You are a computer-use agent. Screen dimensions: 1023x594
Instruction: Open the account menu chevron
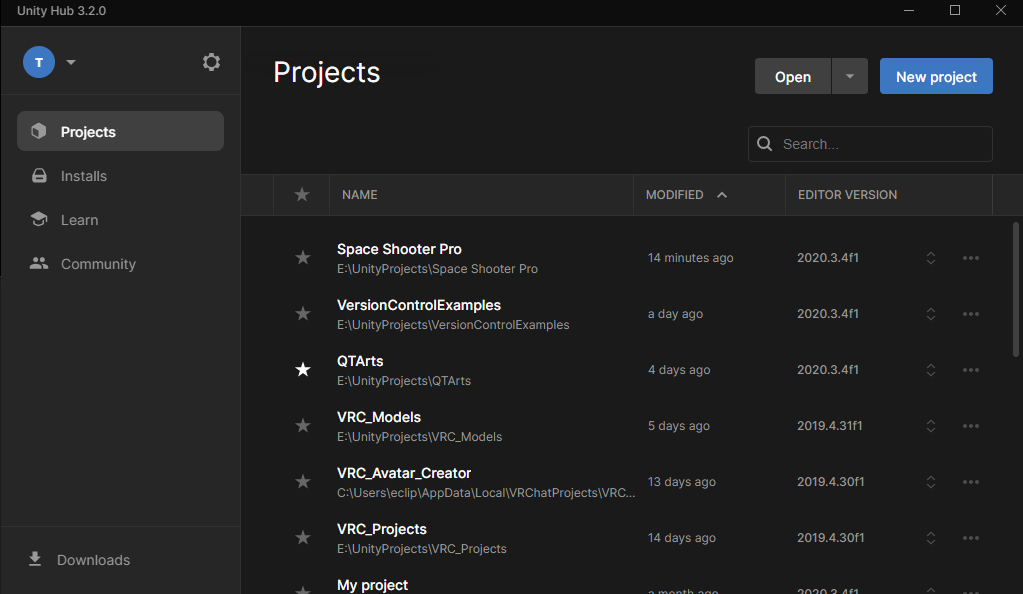(x=70, y=61)
